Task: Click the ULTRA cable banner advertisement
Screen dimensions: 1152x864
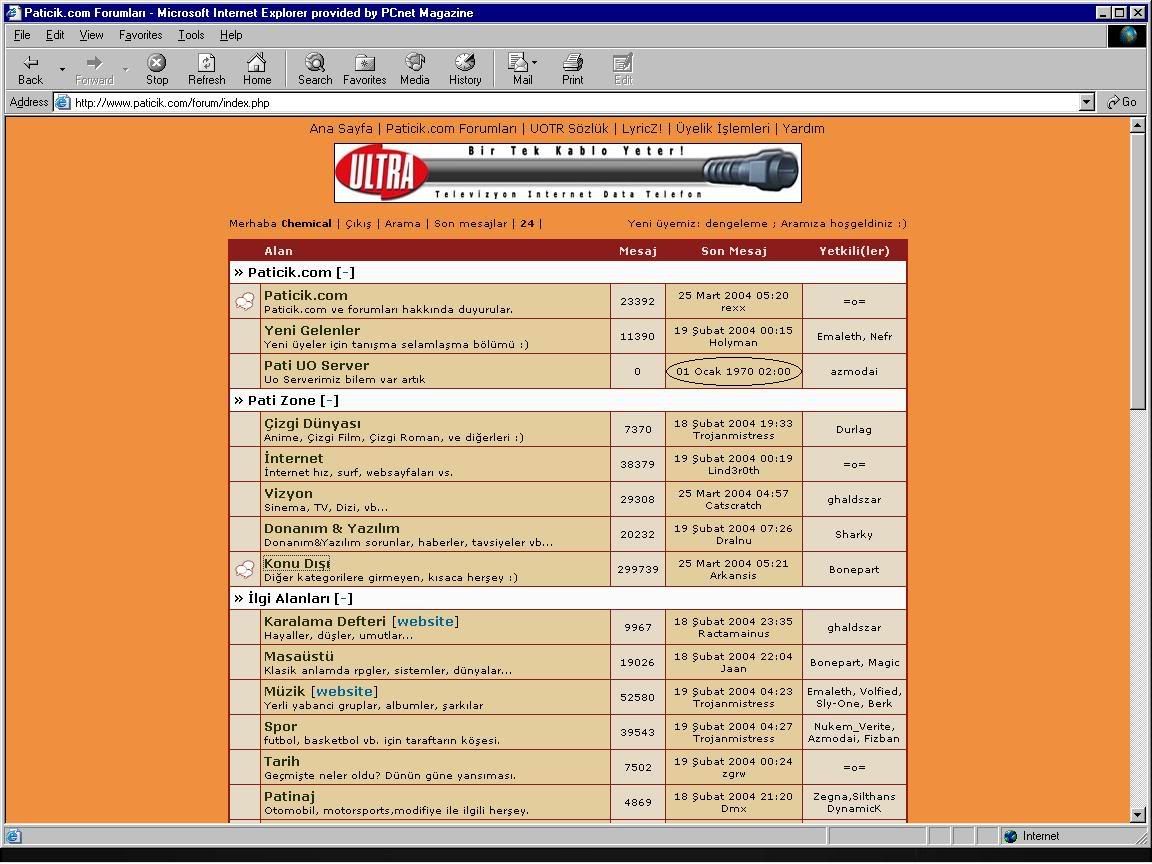Action: coord(568,173)
